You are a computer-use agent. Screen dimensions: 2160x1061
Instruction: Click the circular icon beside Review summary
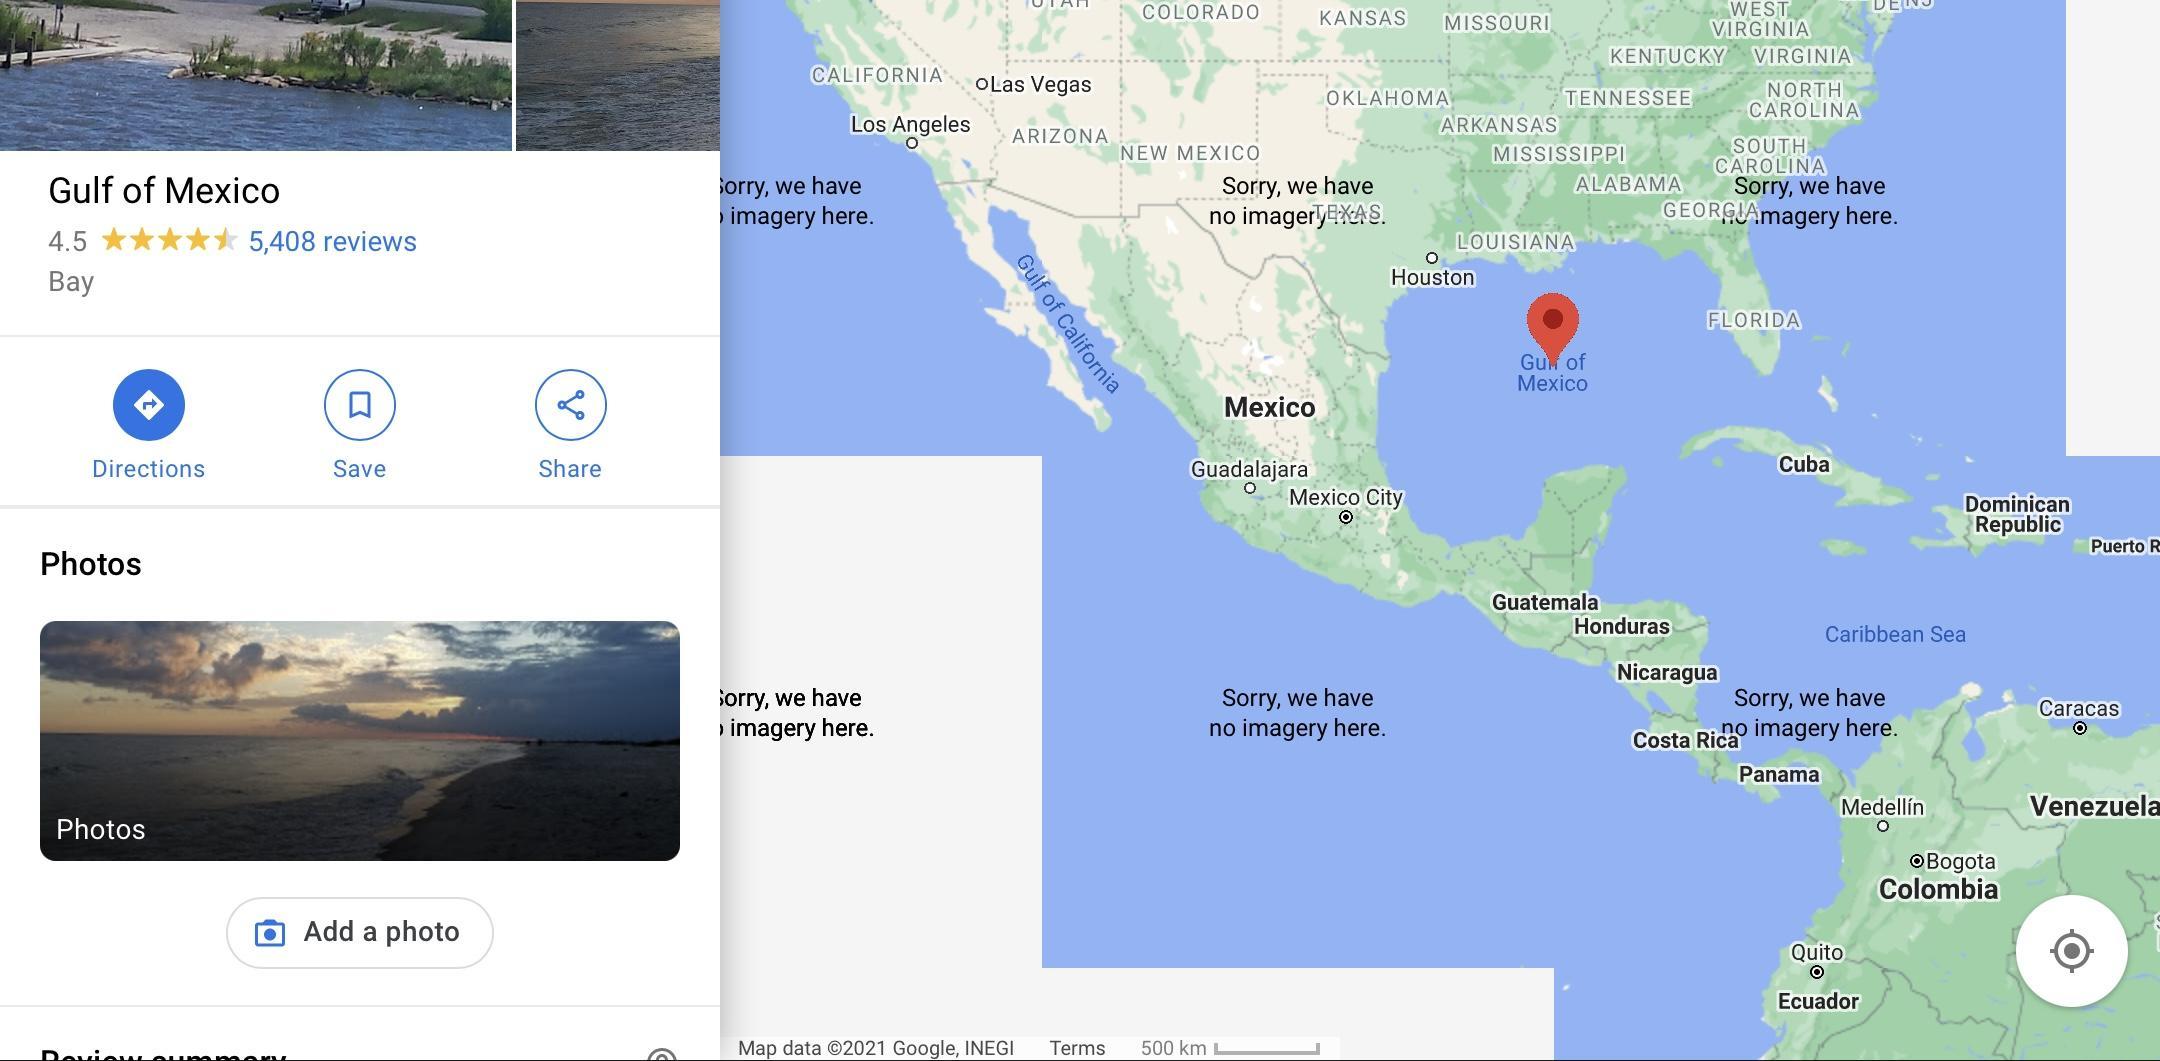[x=662, y=1054]
